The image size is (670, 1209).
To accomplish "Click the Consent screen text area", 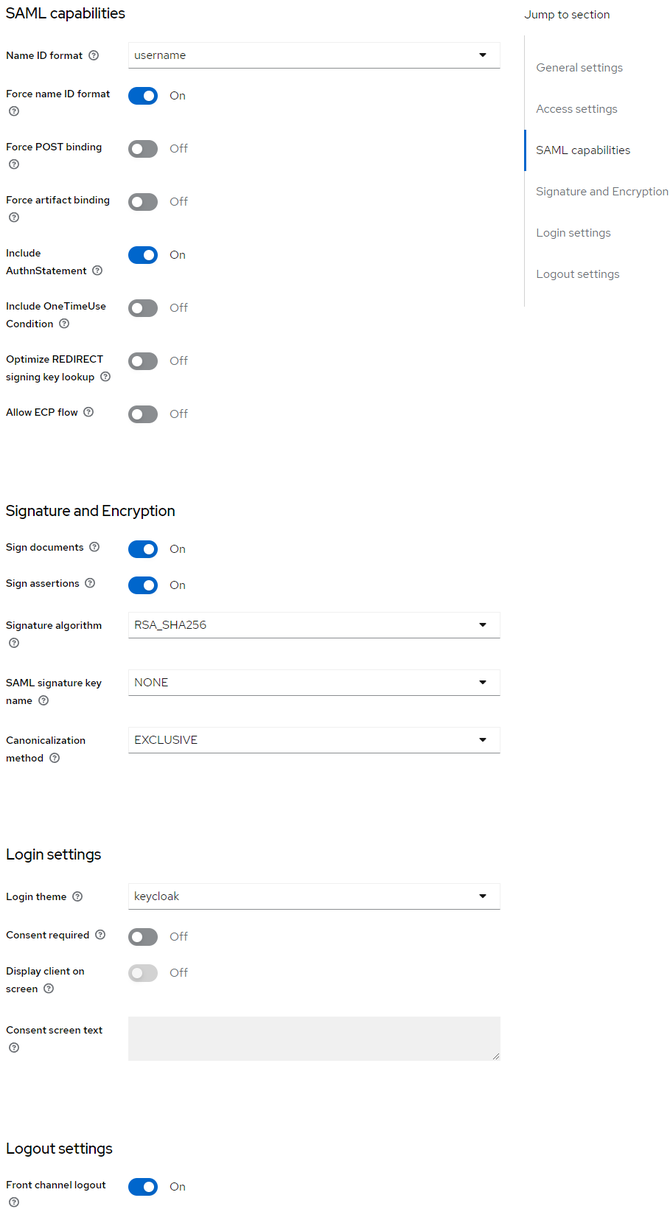I will [314, 1039].
